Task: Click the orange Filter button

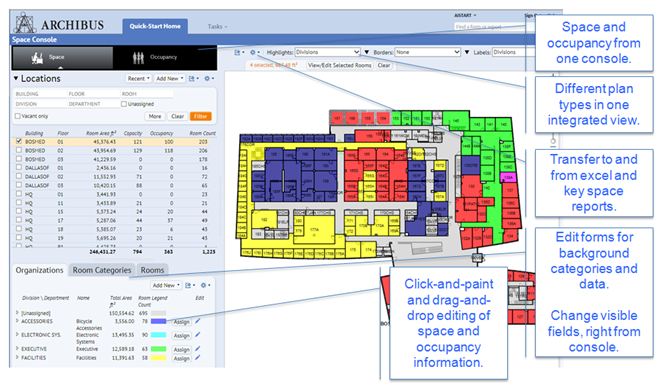Action: click(201, 116)
